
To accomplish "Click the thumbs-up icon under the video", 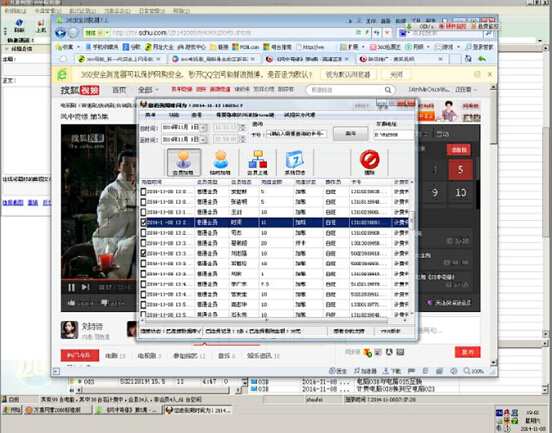I will 71,303.
